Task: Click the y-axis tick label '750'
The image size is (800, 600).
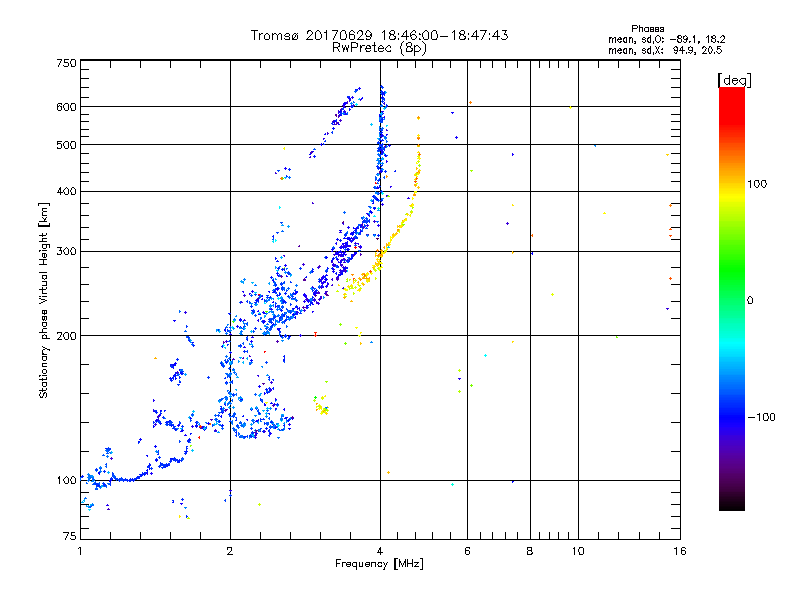Action: point(67,63)
